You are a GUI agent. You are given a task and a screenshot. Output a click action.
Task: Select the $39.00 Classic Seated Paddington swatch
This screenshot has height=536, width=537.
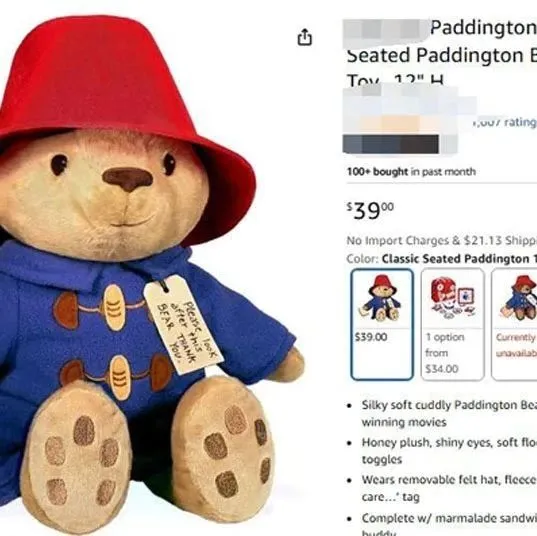pyautogui.click(x=382, y=324)
